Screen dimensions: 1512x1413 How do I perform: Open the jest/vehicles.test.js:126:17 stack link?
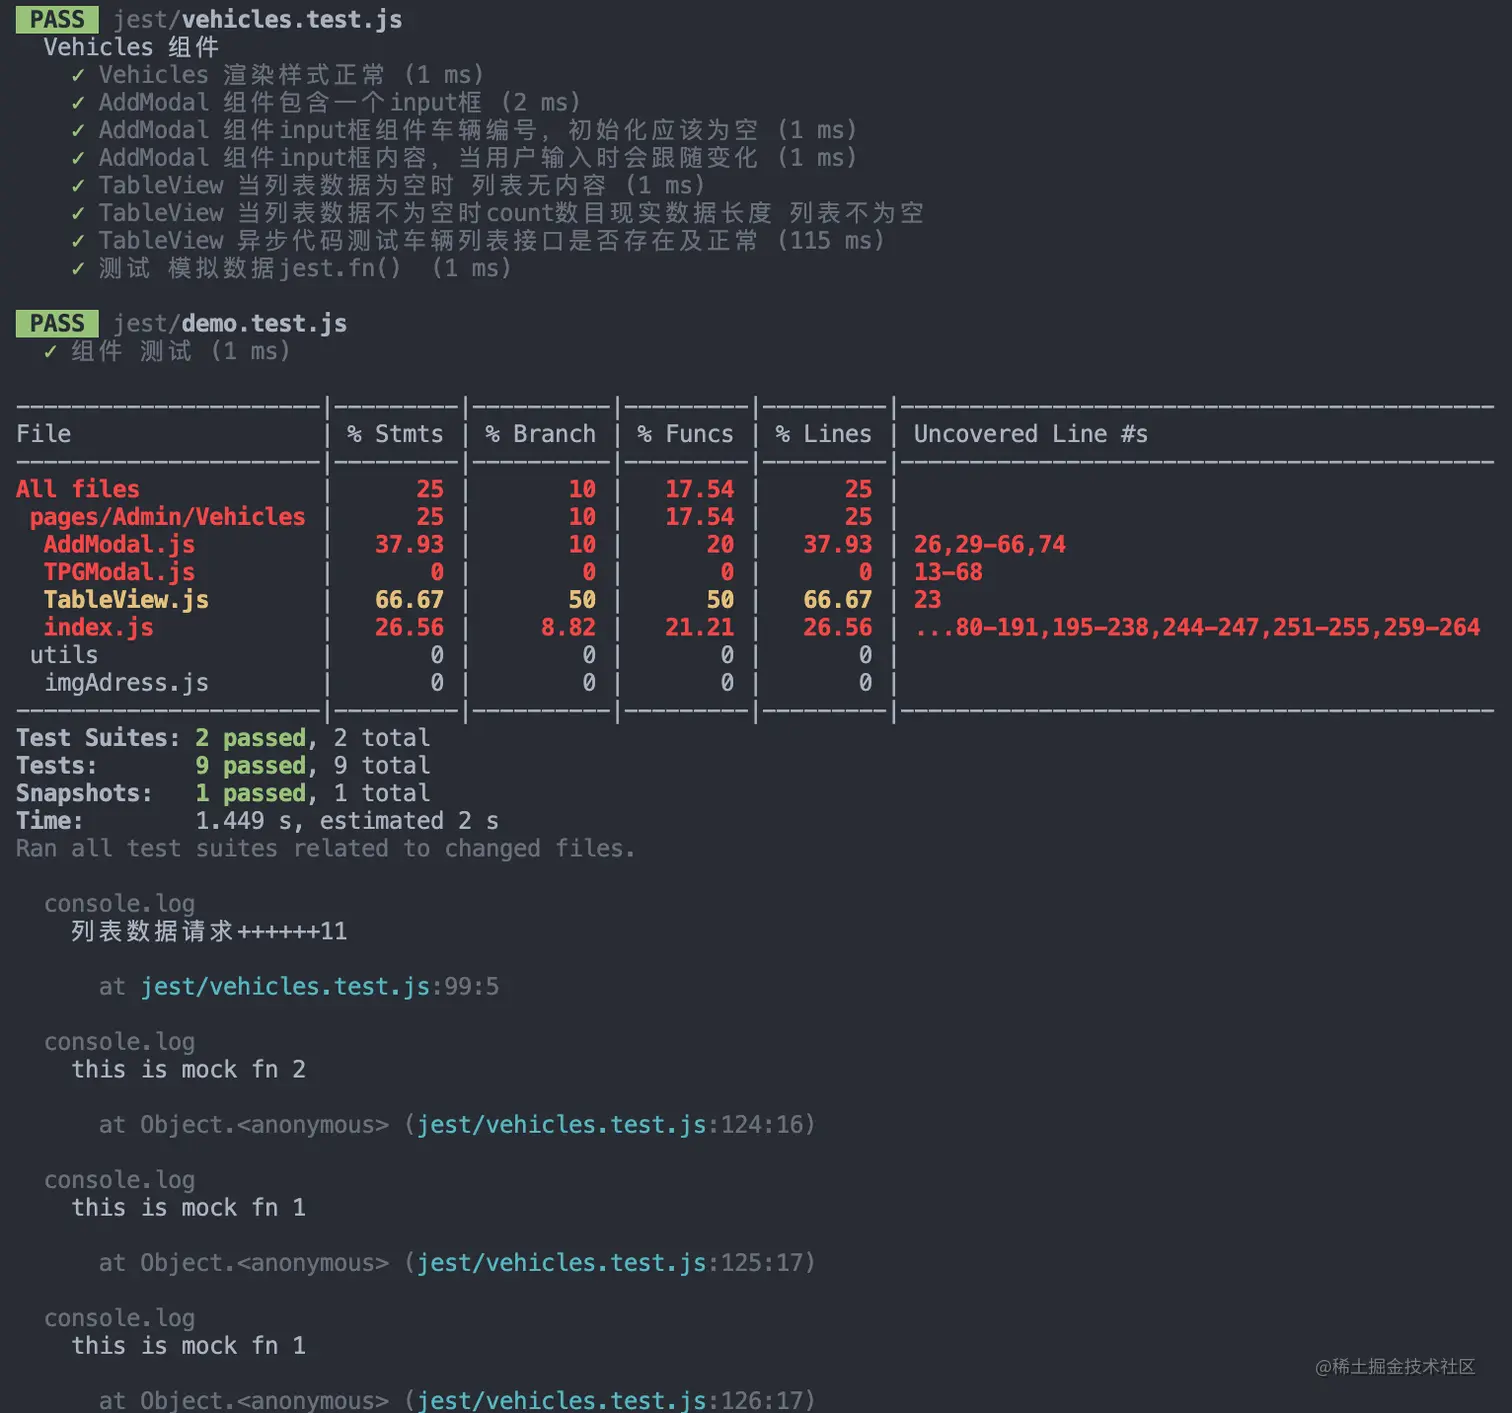(x=610, y=1400)
